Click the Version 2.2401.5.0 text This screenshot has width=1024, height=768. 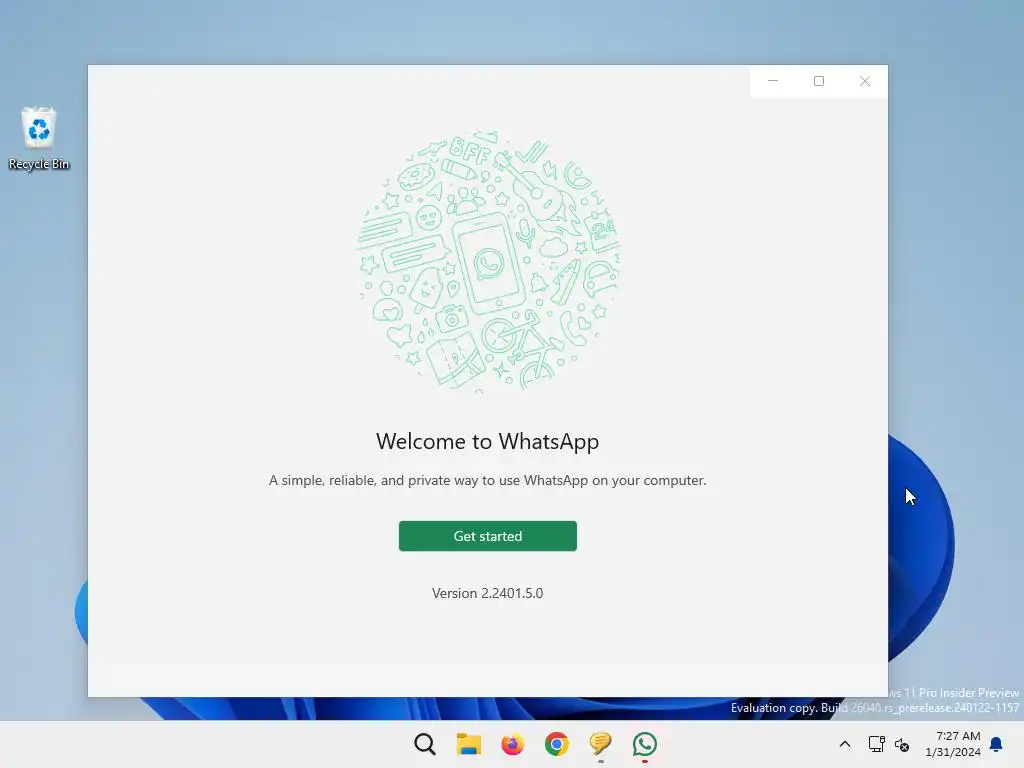(487, 593)
